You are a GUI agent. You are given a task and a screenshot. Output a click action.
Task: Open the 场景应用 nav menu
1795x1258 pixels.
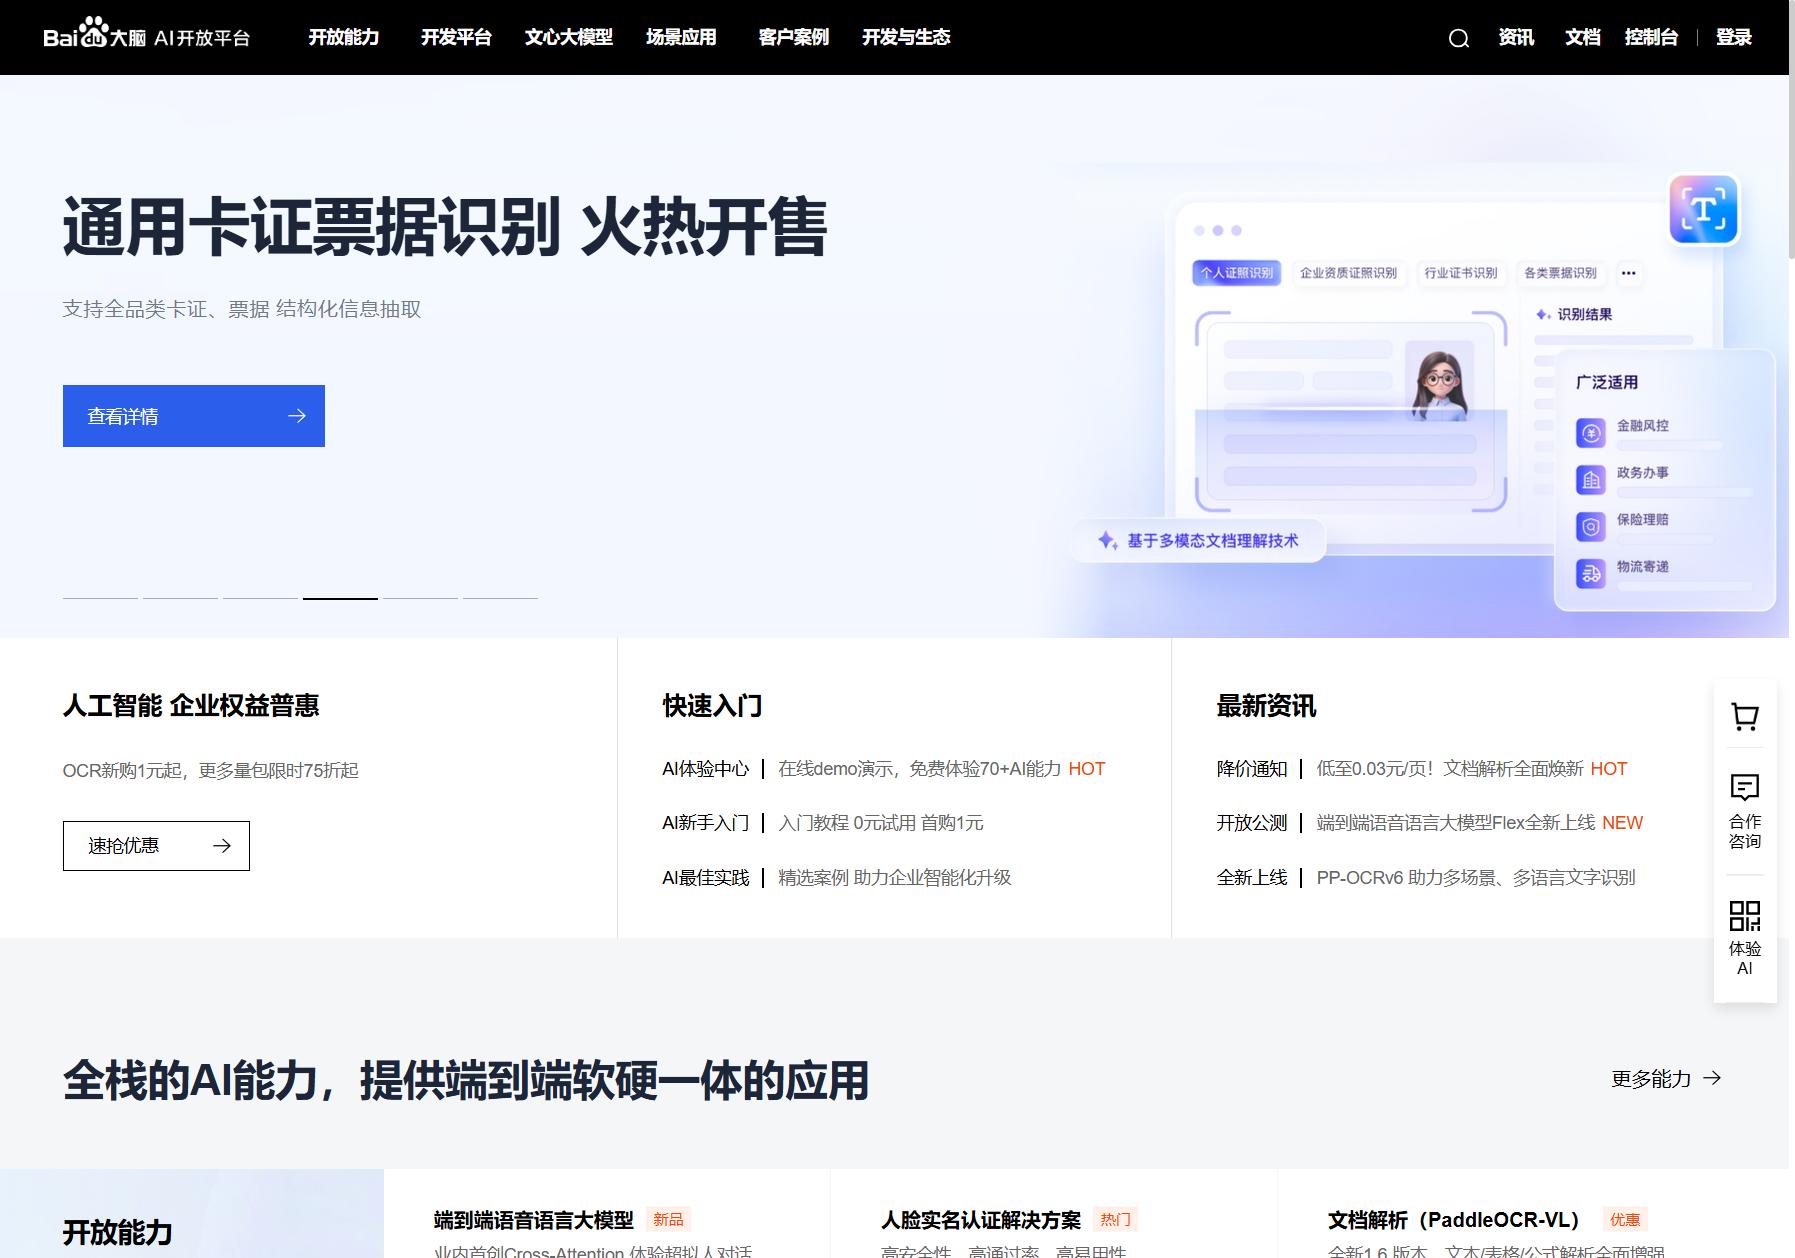click(681, 37)
